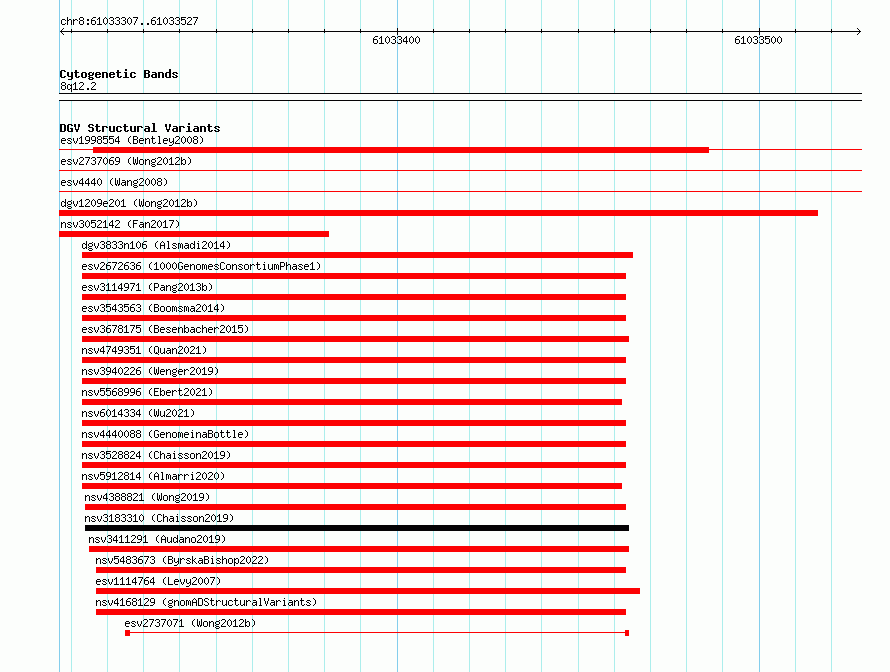Click the dgv1209e201 red variant bar
Screen dimensions: 890x672
pyautogui.click(x=439, y=213)
